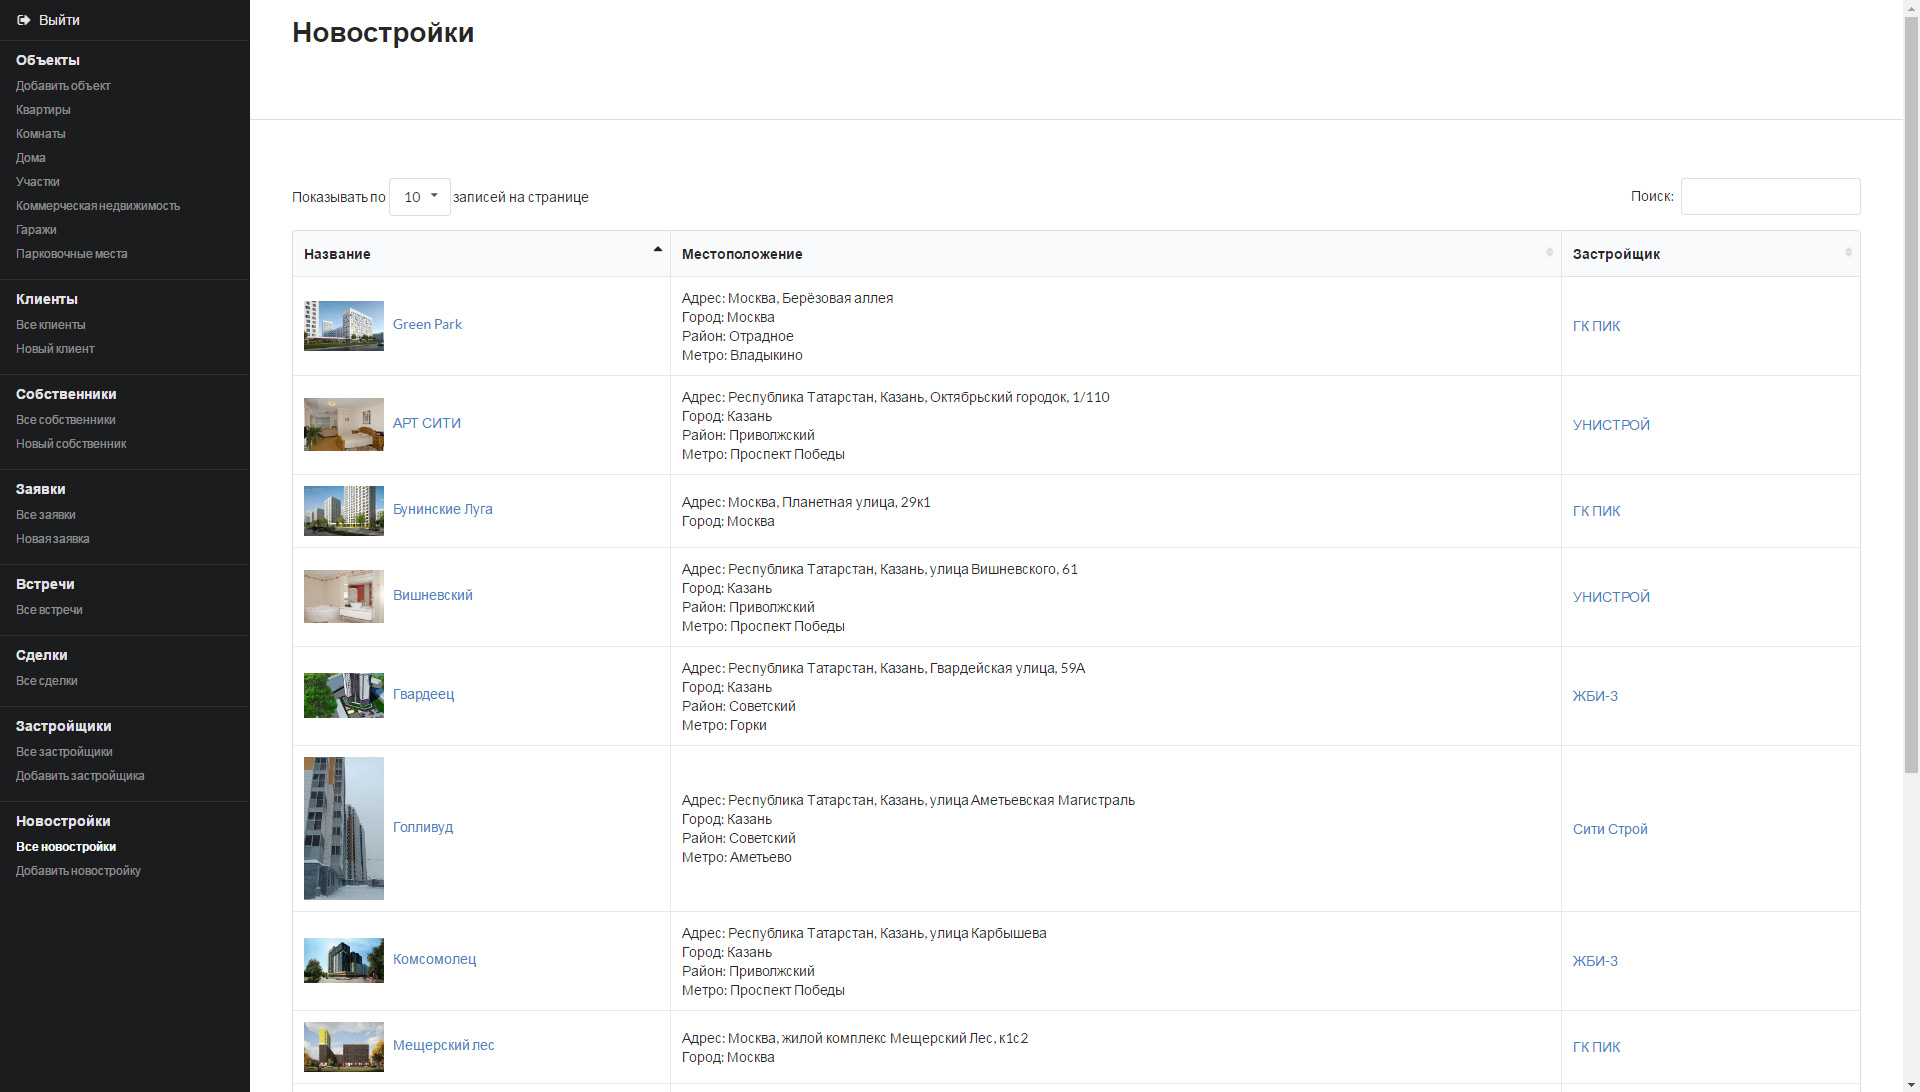The height and width of the screenshot is (1092, 1920).
Task: Click the logout icon next to Выйти
Action: click(x=24, y=20)
